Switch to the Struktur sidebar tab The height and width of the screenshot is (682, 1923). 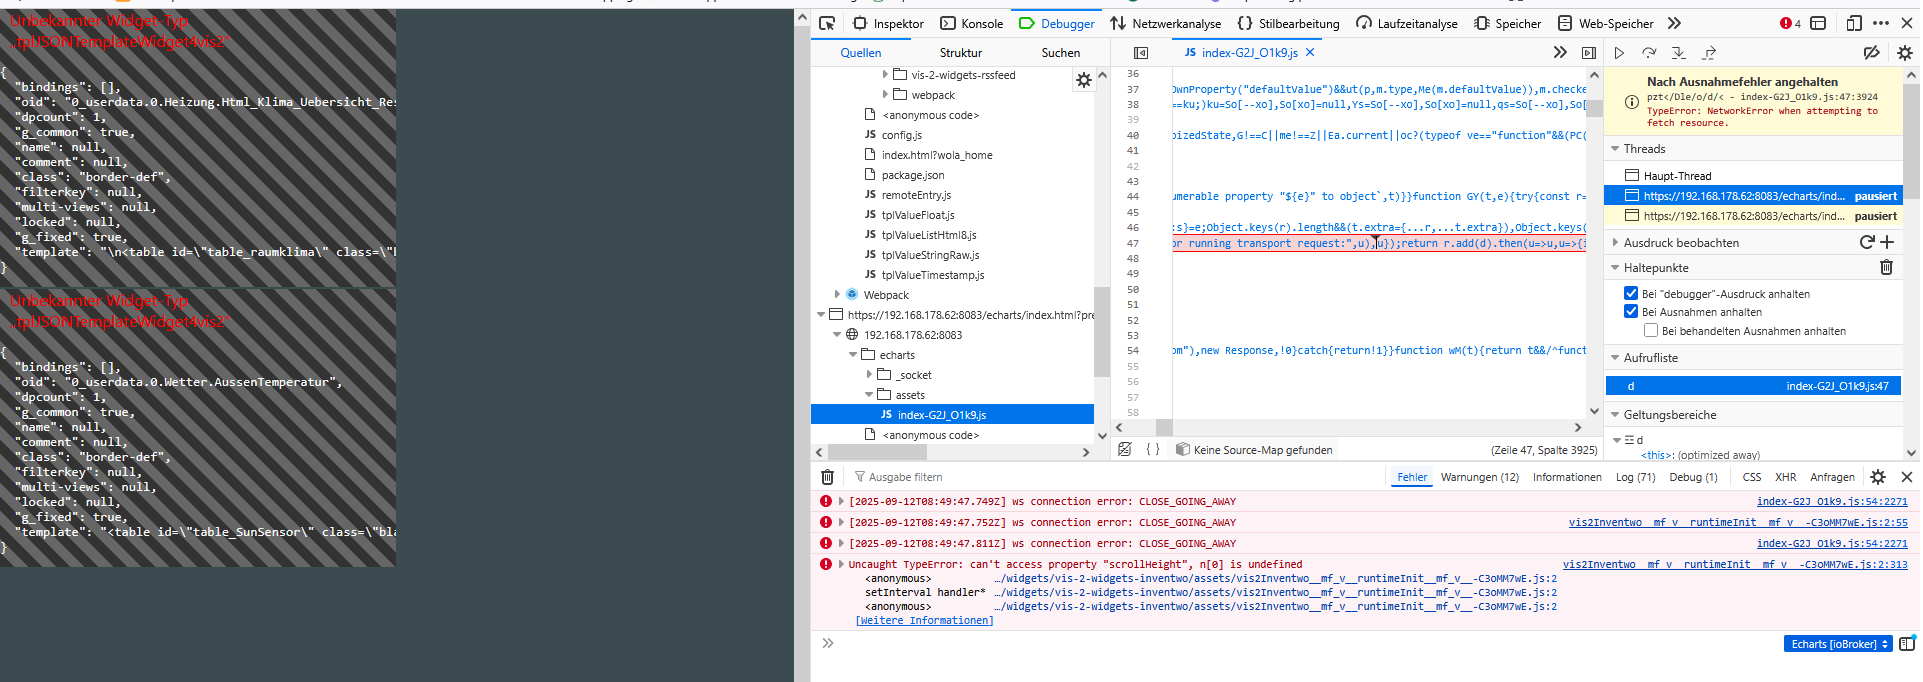[x=960, y=53]
